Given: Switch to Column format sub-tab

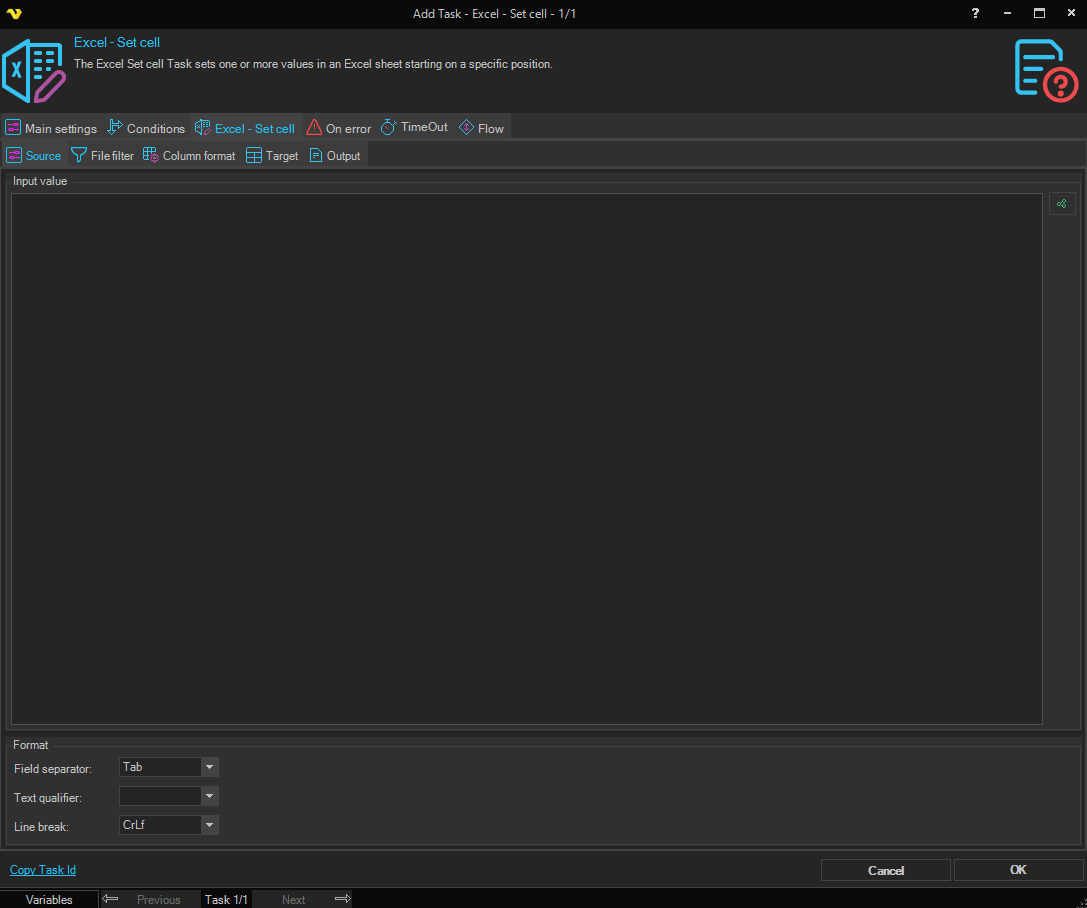Looking at the screenshot, I should (189, 156).
